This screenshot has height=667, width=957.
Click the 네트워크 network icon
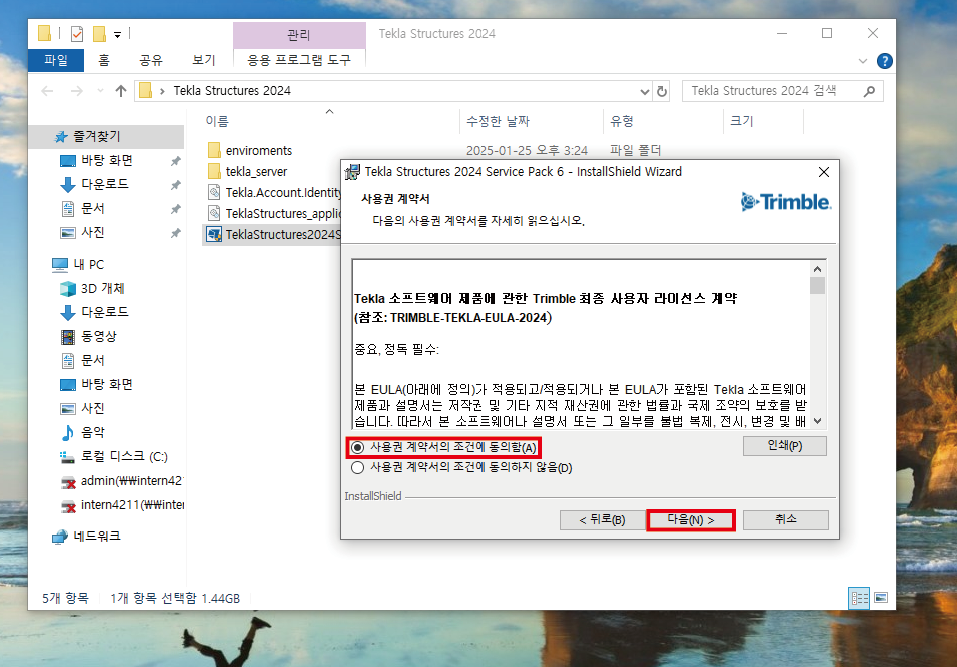point(60,537)
